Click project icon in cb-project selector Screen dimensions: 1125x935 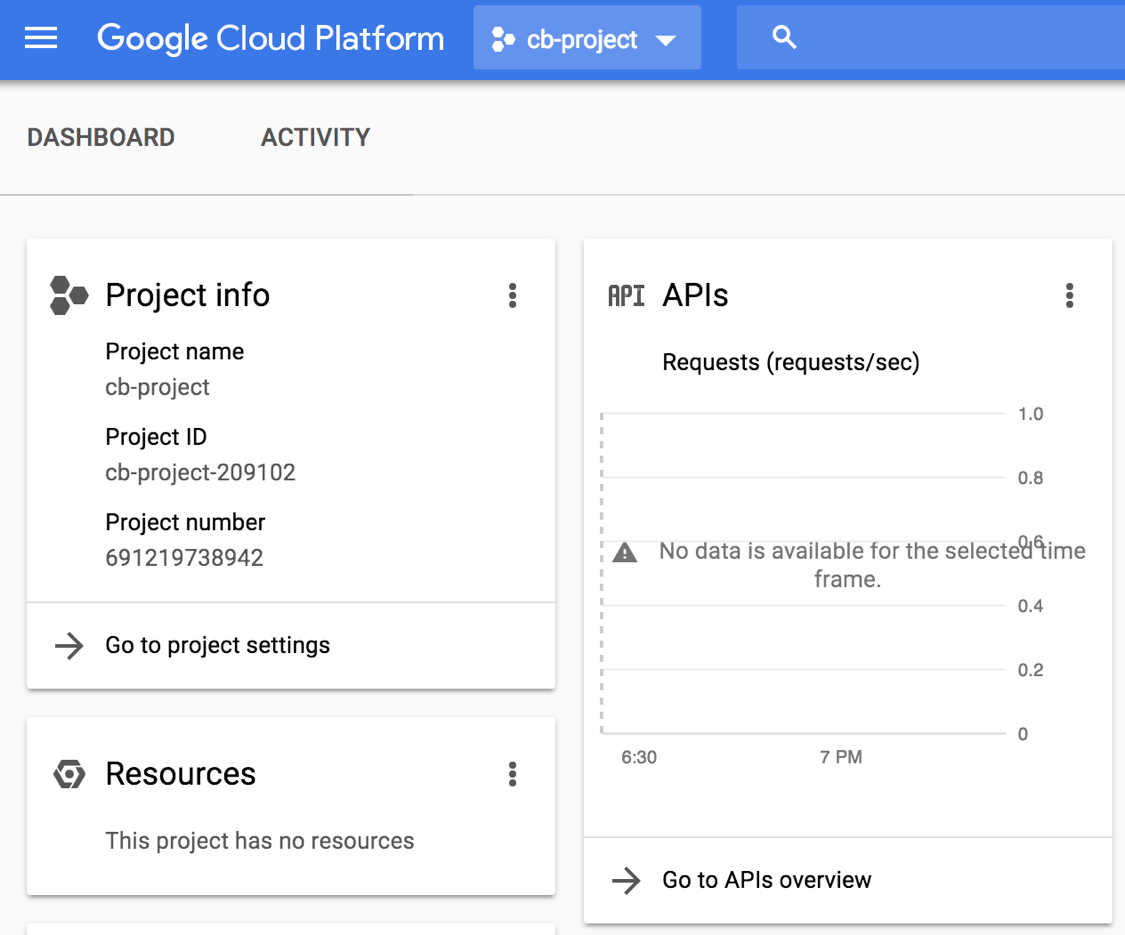tap(503, 39)
